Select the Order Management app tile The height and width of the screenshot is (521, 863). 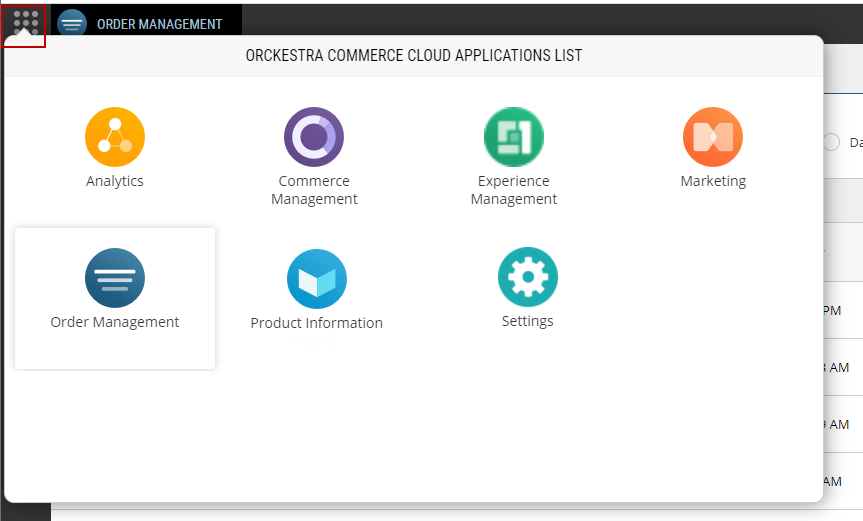[115, 298]
